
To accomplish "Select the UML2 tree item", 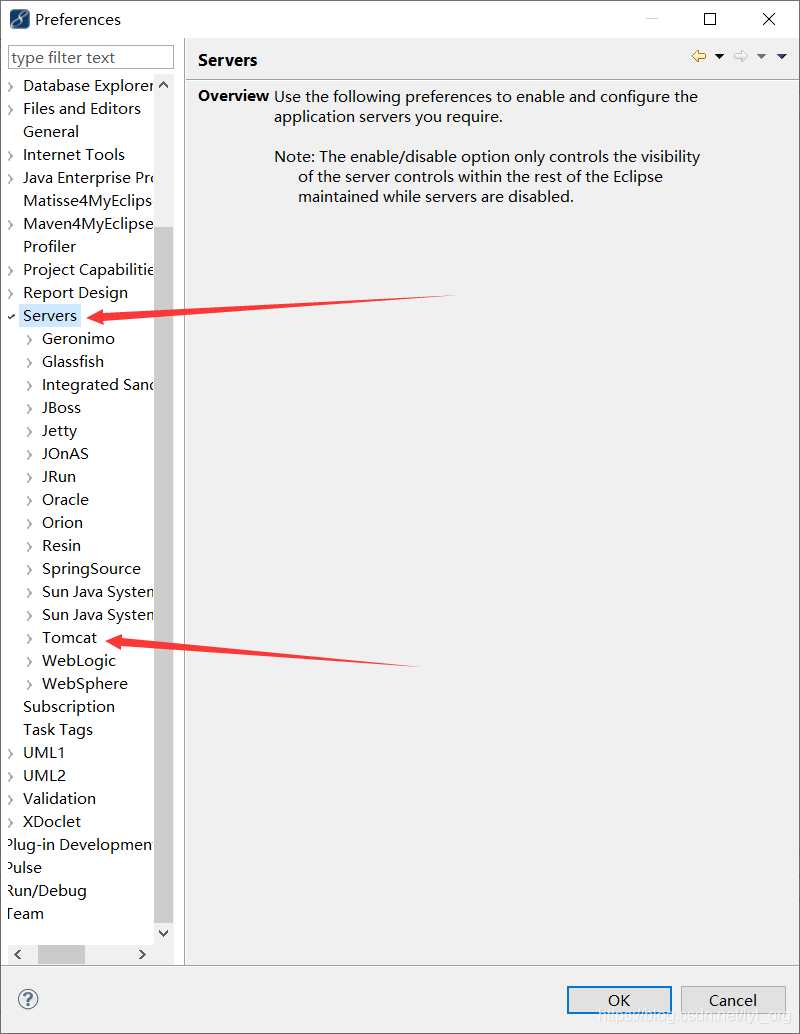I will [44, 776].
